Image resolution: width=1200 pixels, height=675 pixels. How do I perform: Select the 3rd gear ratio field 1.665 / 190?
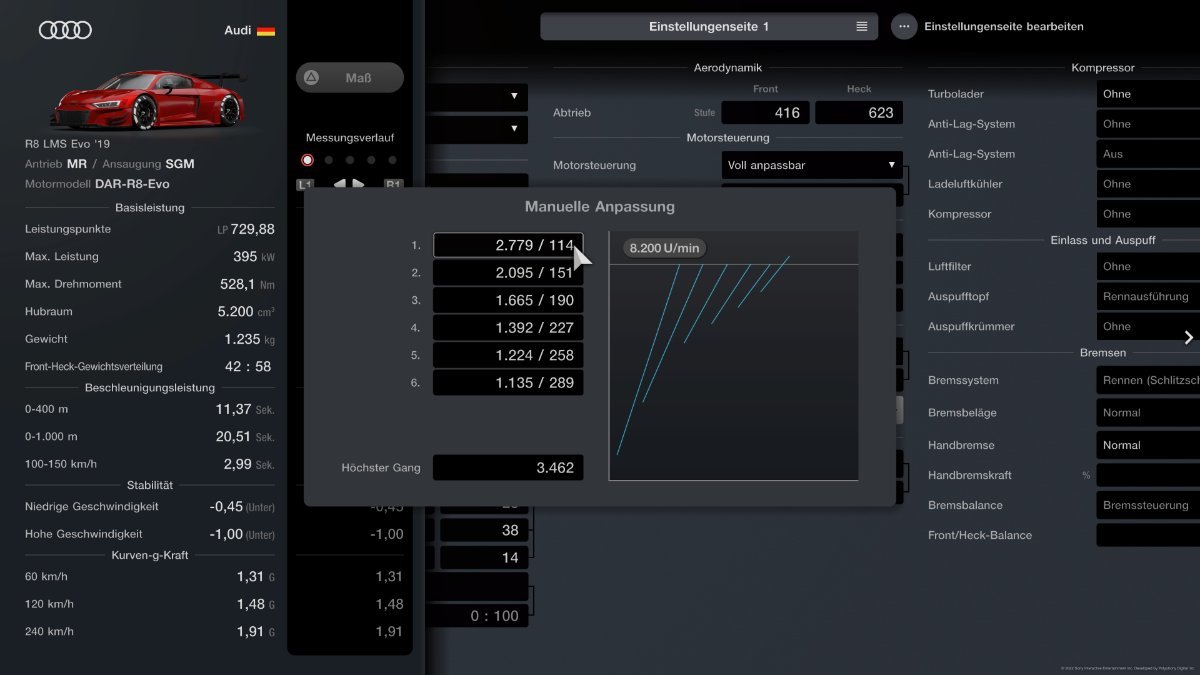click(508, 300)
